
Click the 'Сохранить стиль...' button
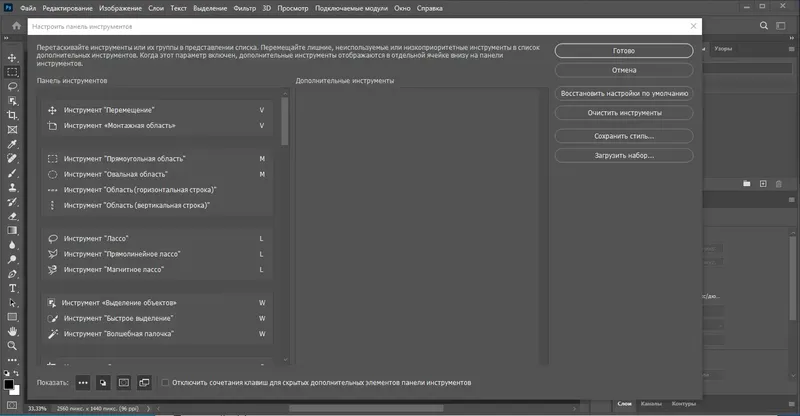[x=624, y=136]
